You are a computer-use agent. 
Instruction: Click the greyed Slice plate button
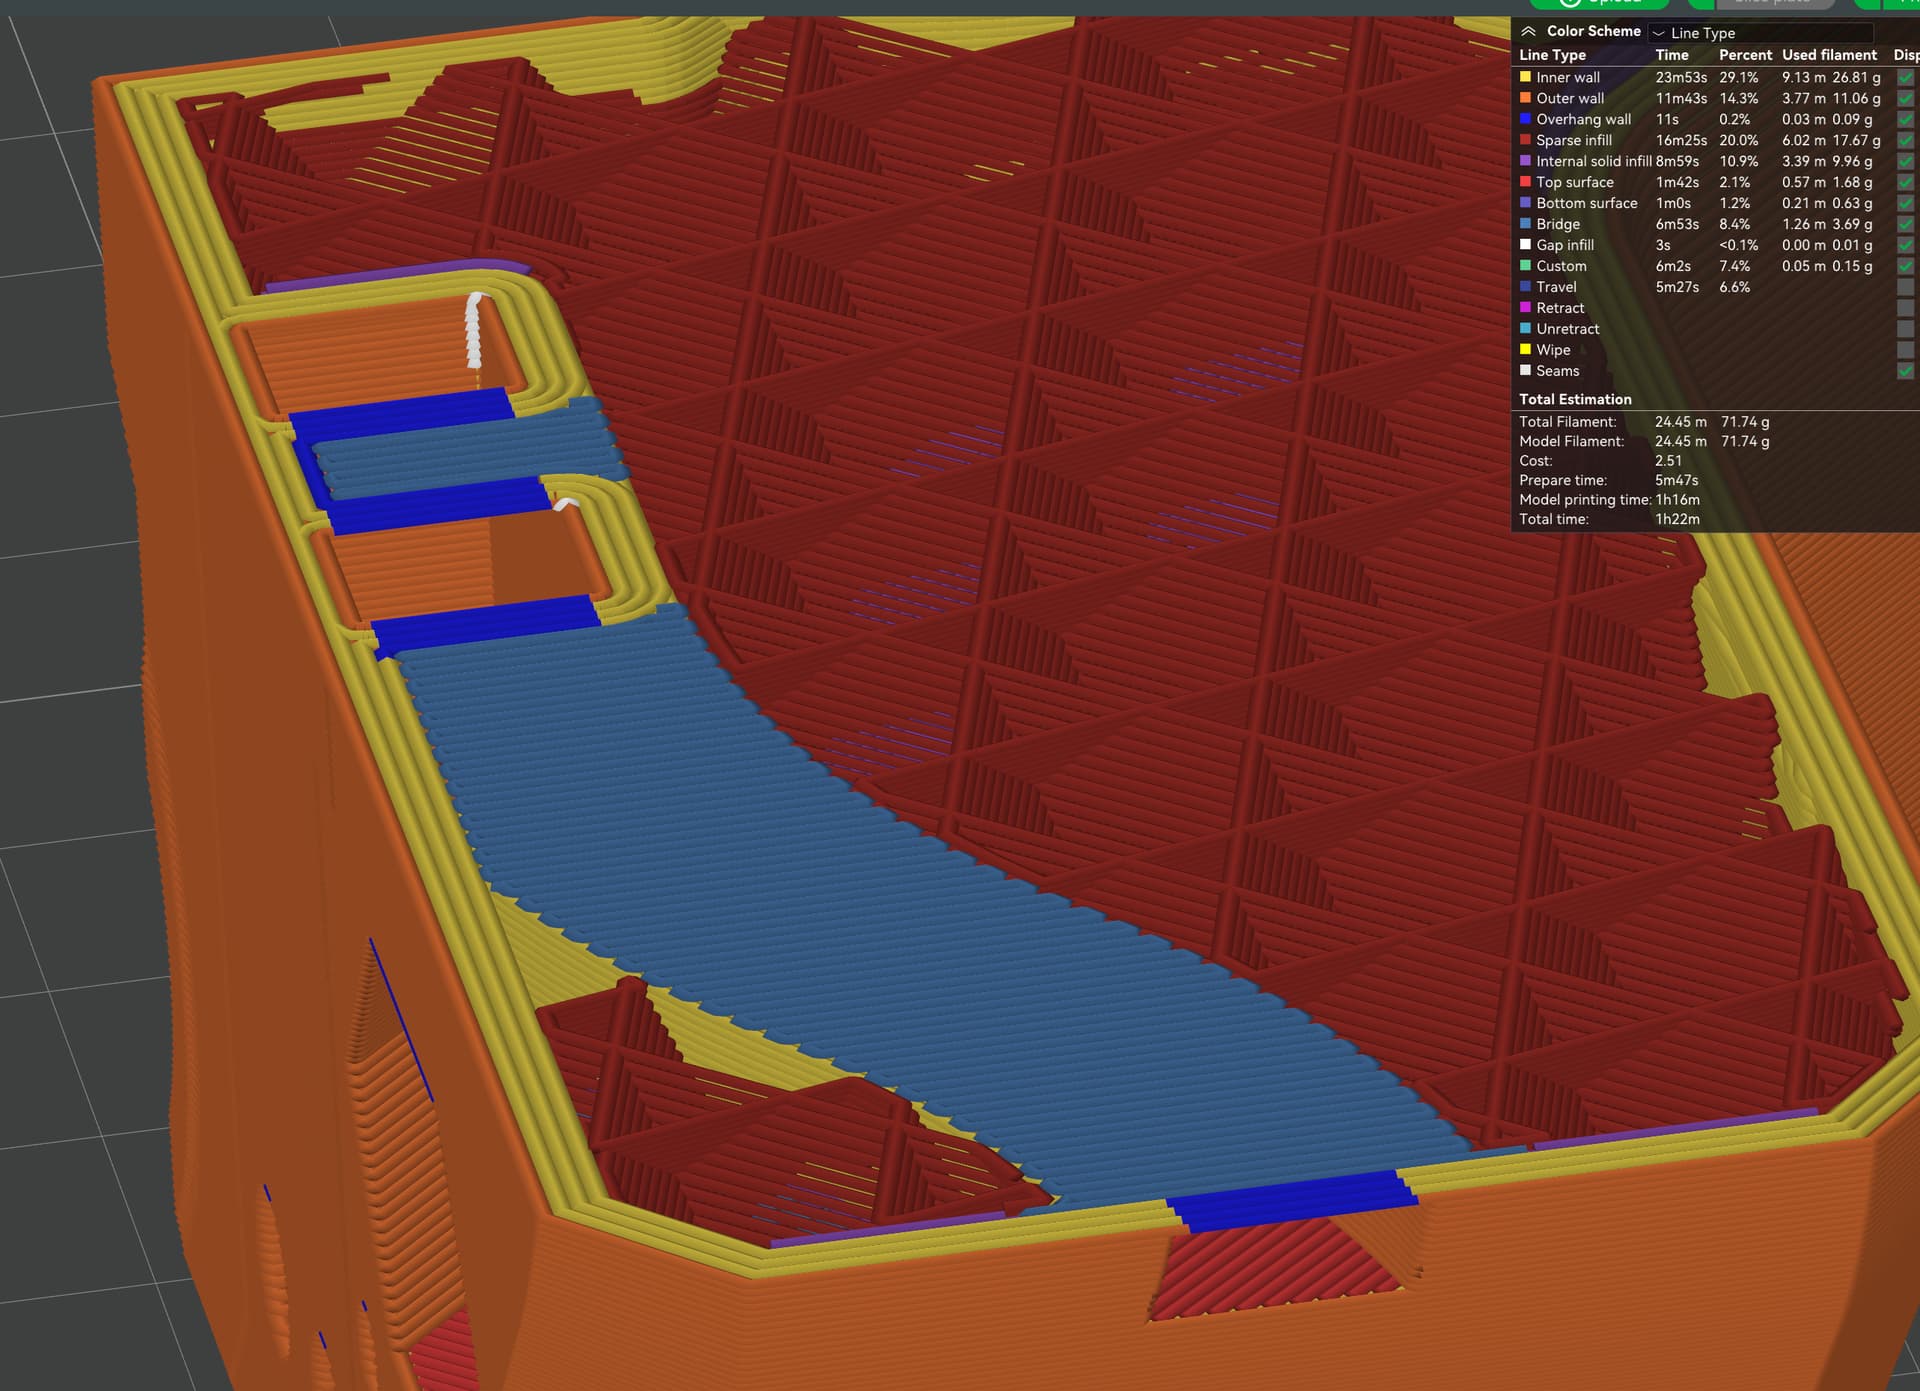tap(1771, 3)
